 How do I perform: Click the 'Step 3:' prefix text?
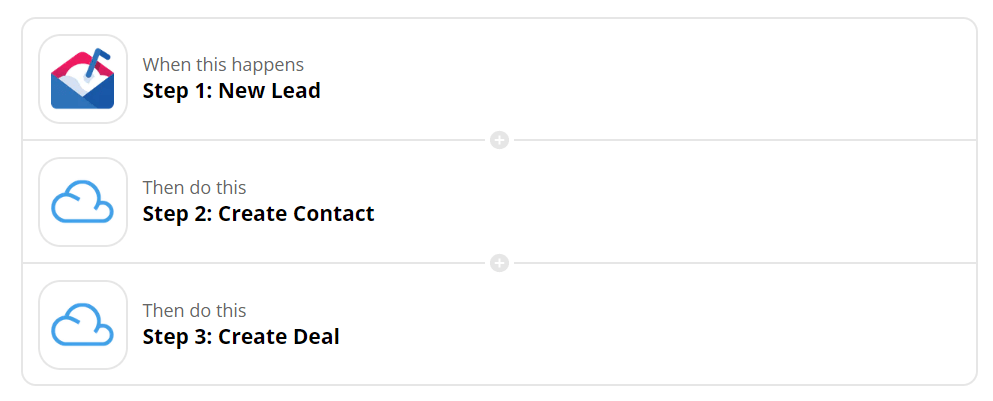point(177,337)
